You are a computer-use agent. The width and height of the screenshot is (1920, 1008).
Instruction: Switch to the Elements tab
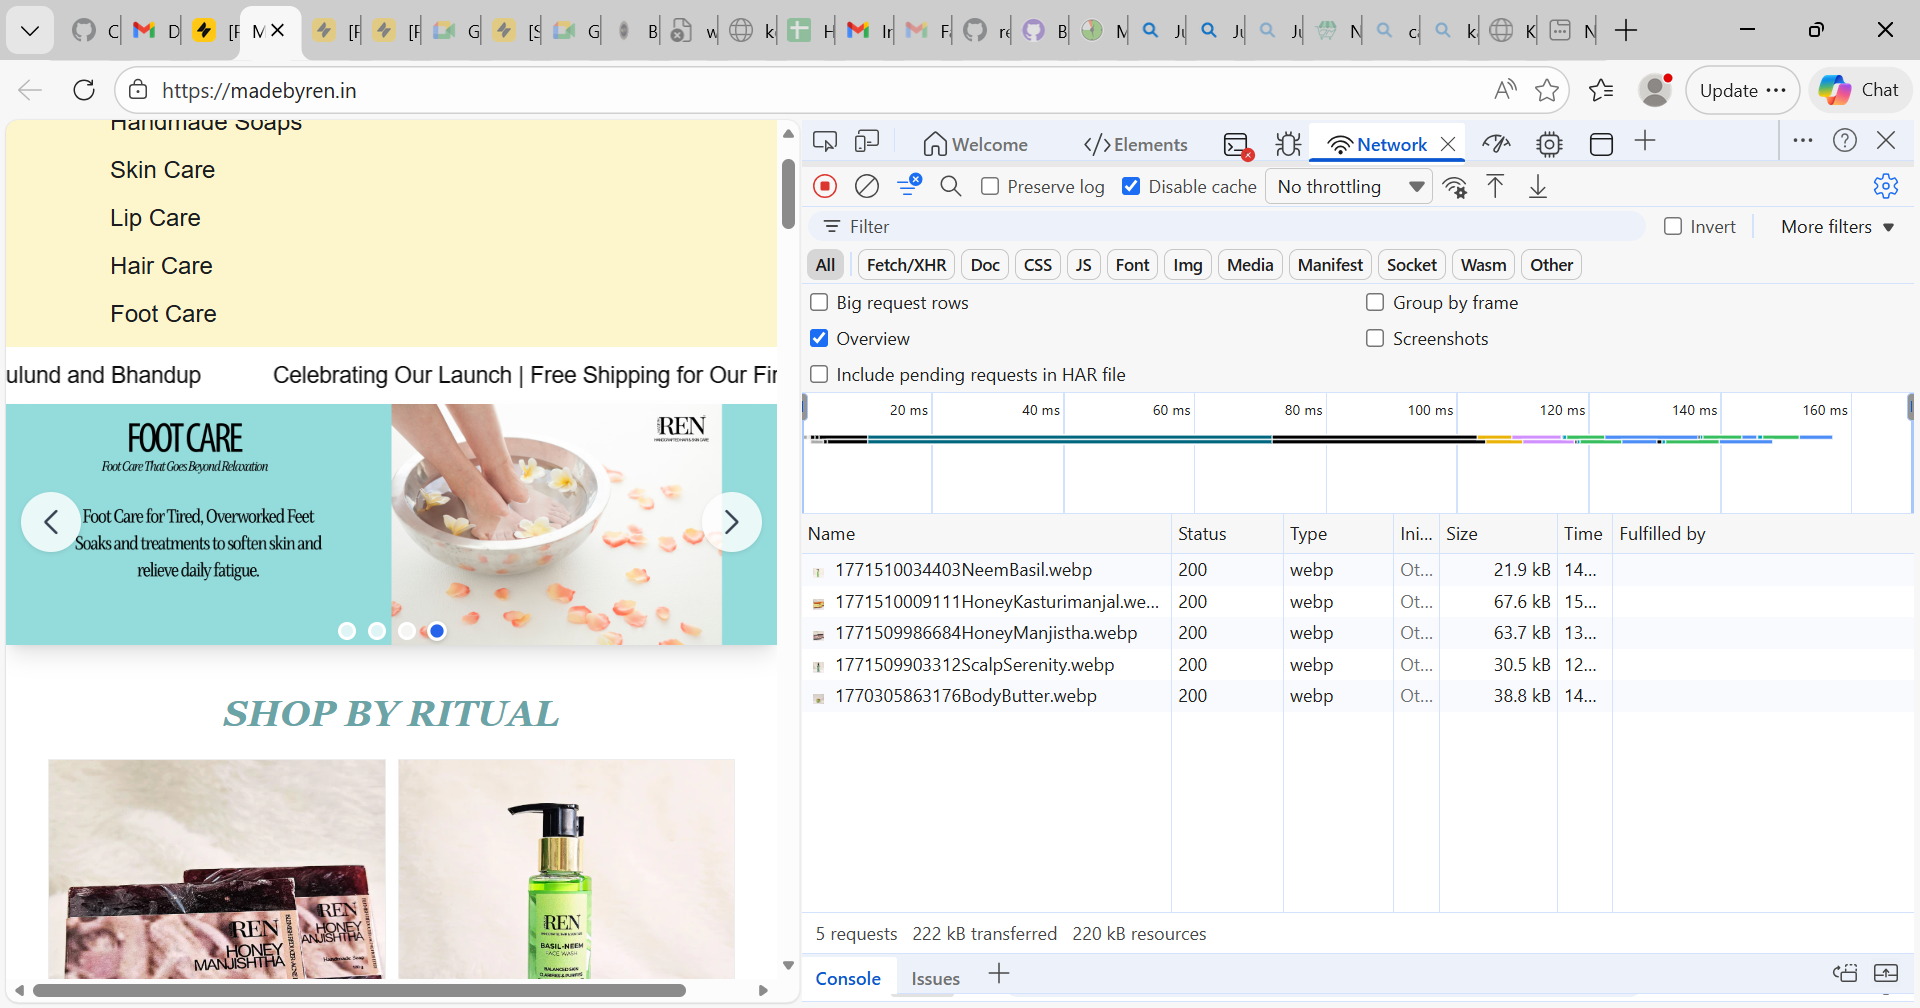1135,144
